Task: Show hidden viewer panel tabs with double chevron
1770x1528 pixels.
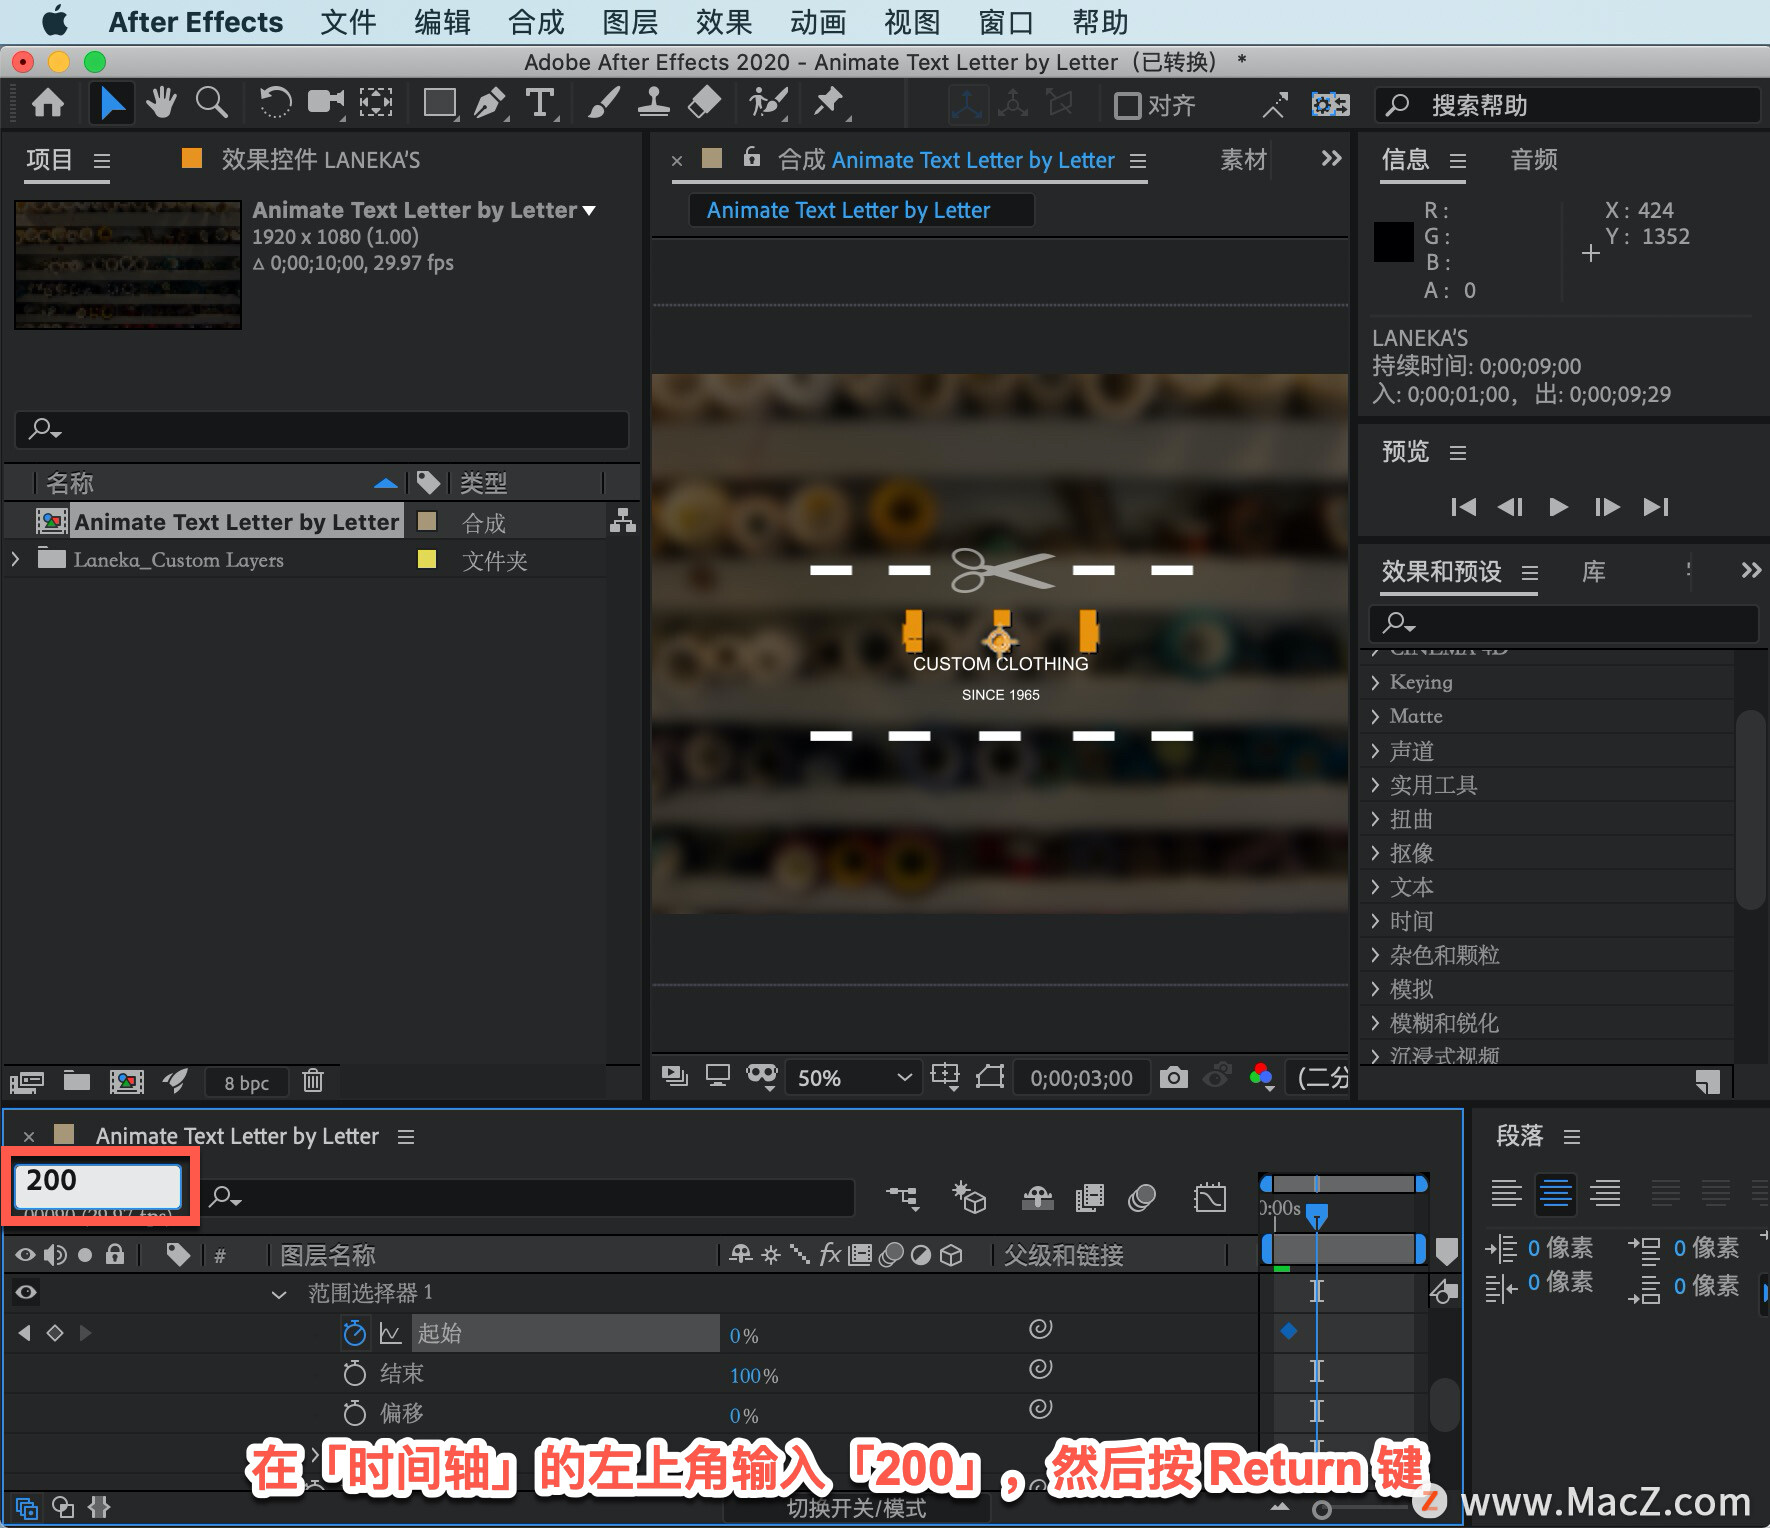Action: coord(1331,158)
